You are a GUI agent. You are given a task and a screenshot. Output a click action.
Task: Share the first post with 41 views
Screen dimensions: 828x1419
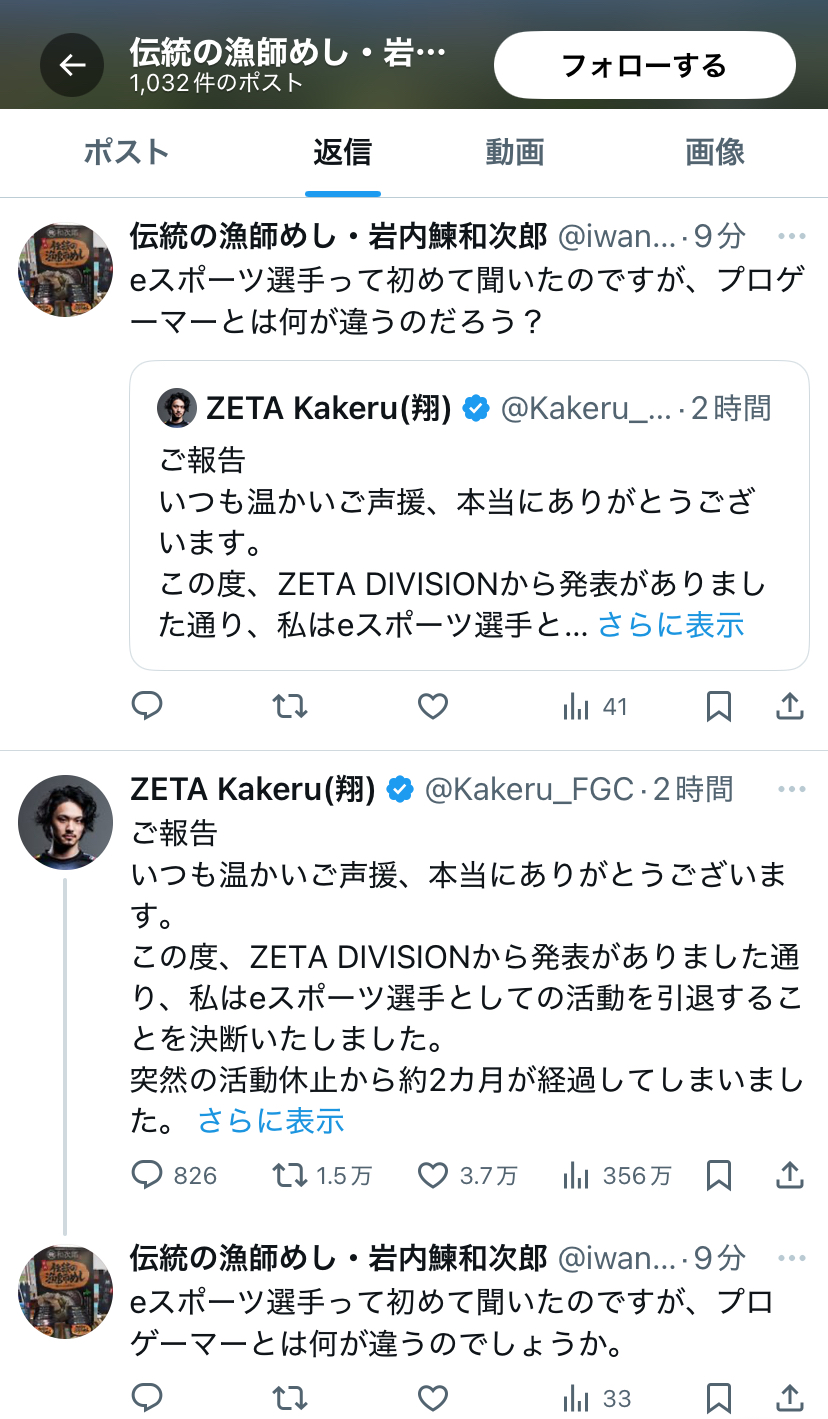coord(790,707)
